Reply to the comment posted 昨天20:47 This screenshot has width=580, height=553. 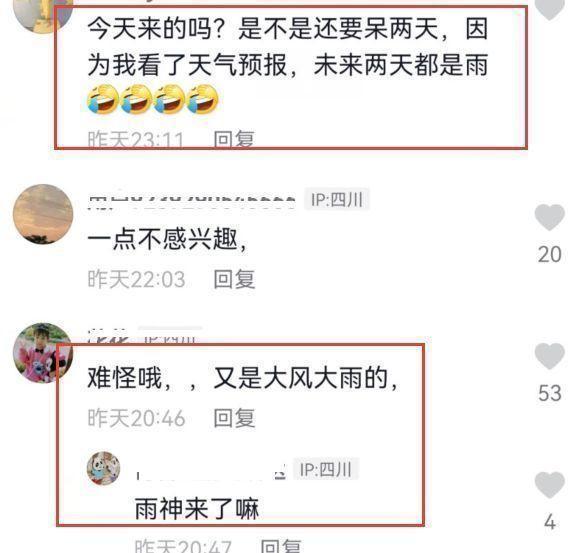[281, 546]
